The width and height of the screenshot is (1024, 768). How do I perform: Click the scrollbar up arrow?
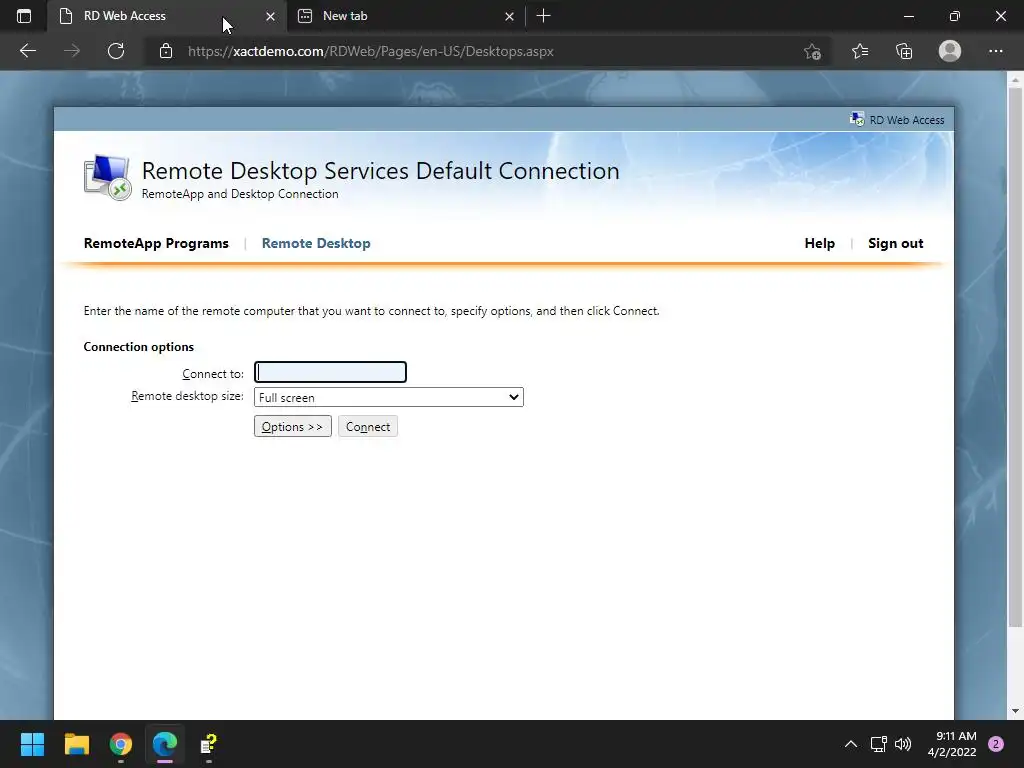(1015, 80)
